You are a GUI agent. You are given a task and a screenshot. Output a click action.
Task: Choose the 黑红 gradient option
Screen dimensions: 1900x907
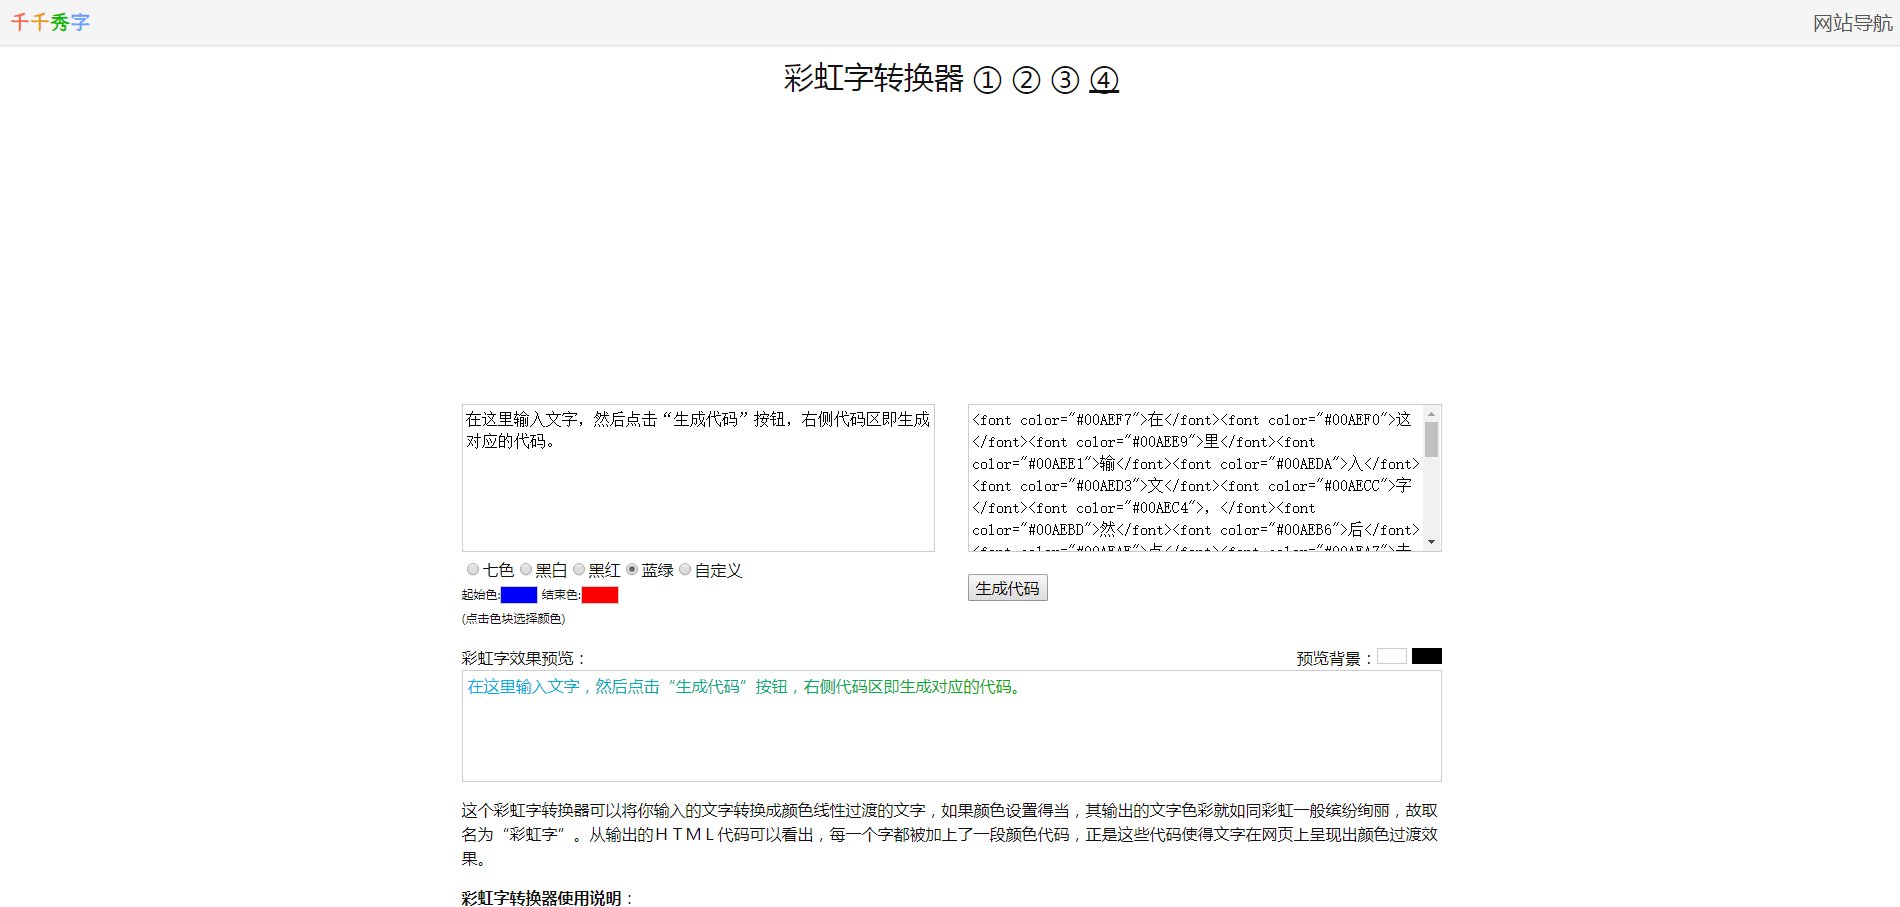coord(579,570)
